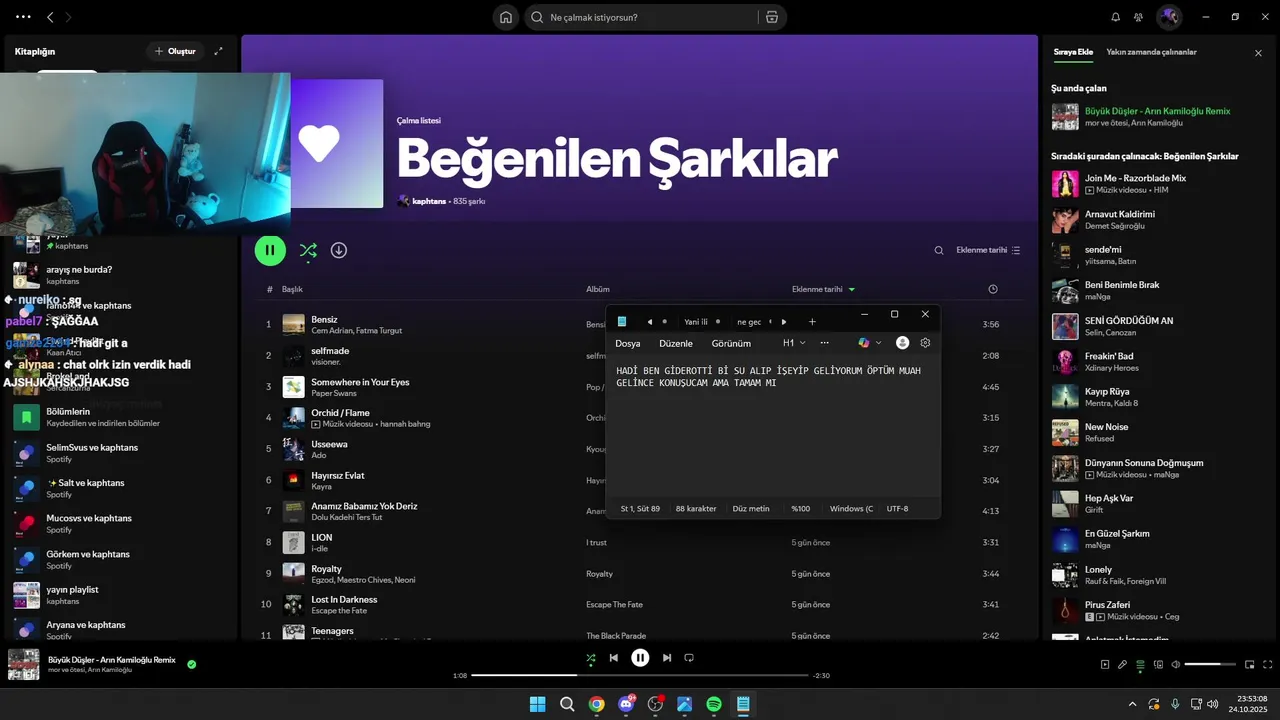Open the %100 zoom level in Notepad status bar
Image resolution: width=1280 pixels, height=720 pixels.
click(800, 508)
